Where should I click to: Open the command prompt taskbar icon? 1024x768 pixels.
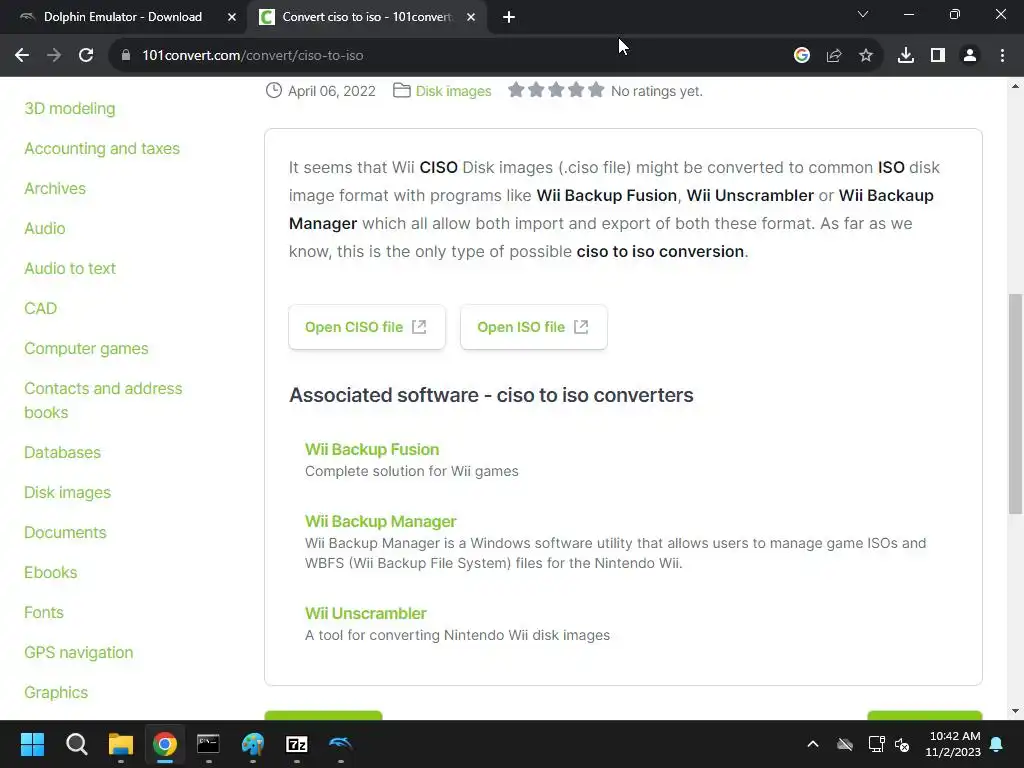pyautogui.click(x=208, y=744)
